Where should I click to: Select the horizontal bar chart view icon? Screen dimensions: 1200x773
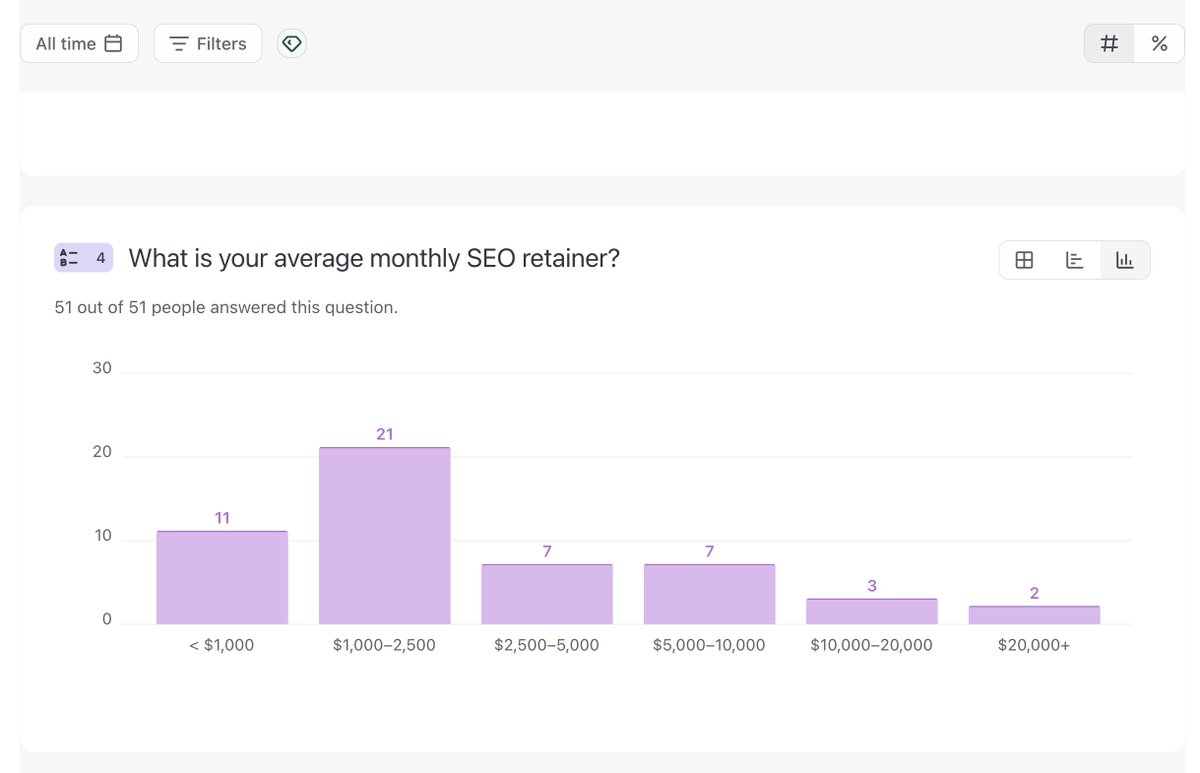[x=1074, y=259]
